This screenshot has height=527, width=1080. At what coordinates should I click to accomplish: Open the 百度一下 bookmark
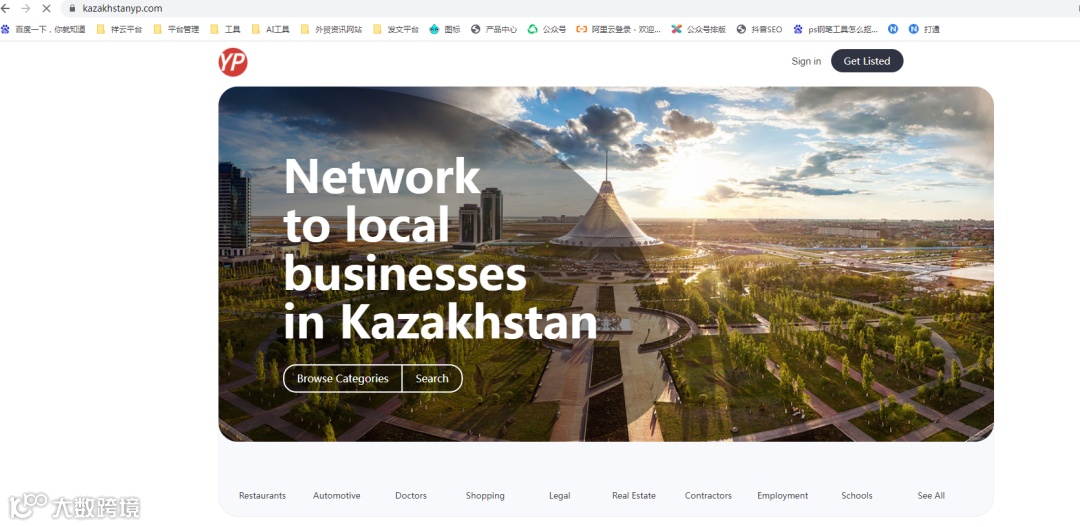(x=43, y=29)
